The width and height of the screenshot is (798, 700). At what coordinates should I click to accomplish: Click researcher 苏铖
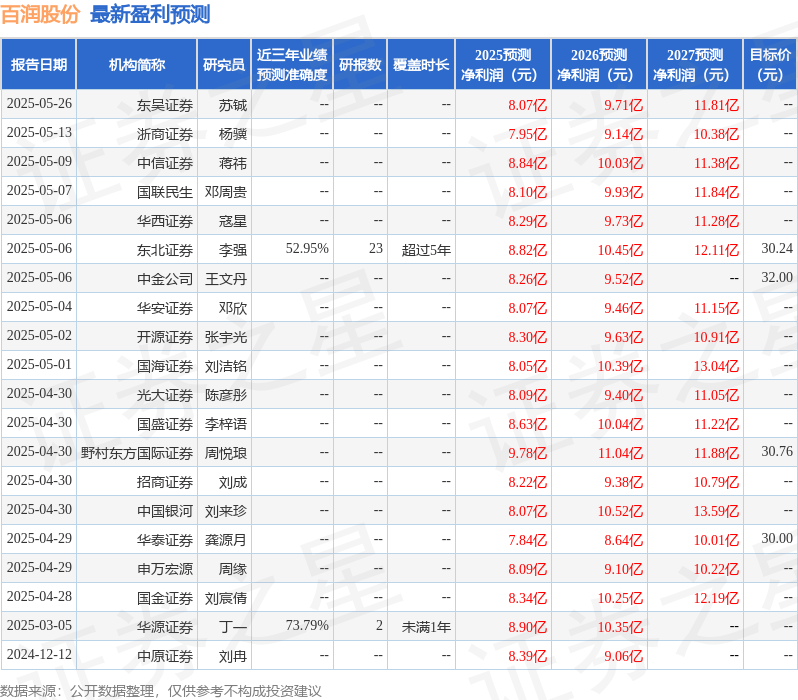233,105
